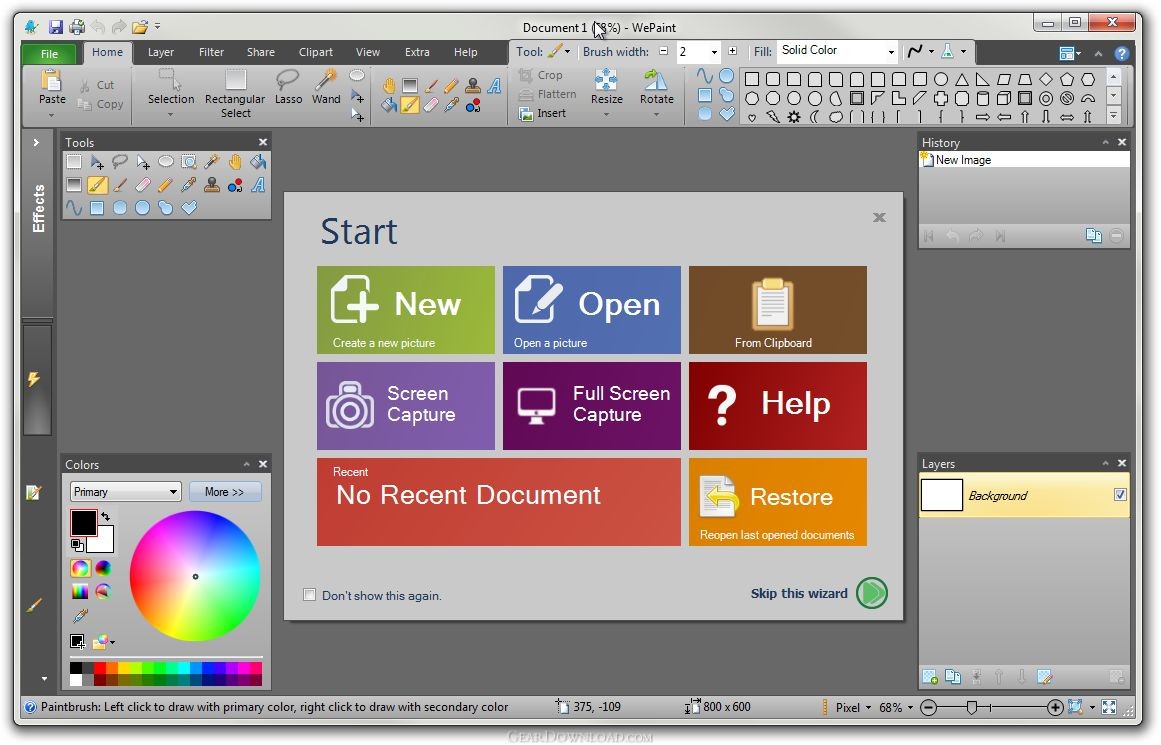
Task: Click the From Clipboard tile
Action: point(777,310)
